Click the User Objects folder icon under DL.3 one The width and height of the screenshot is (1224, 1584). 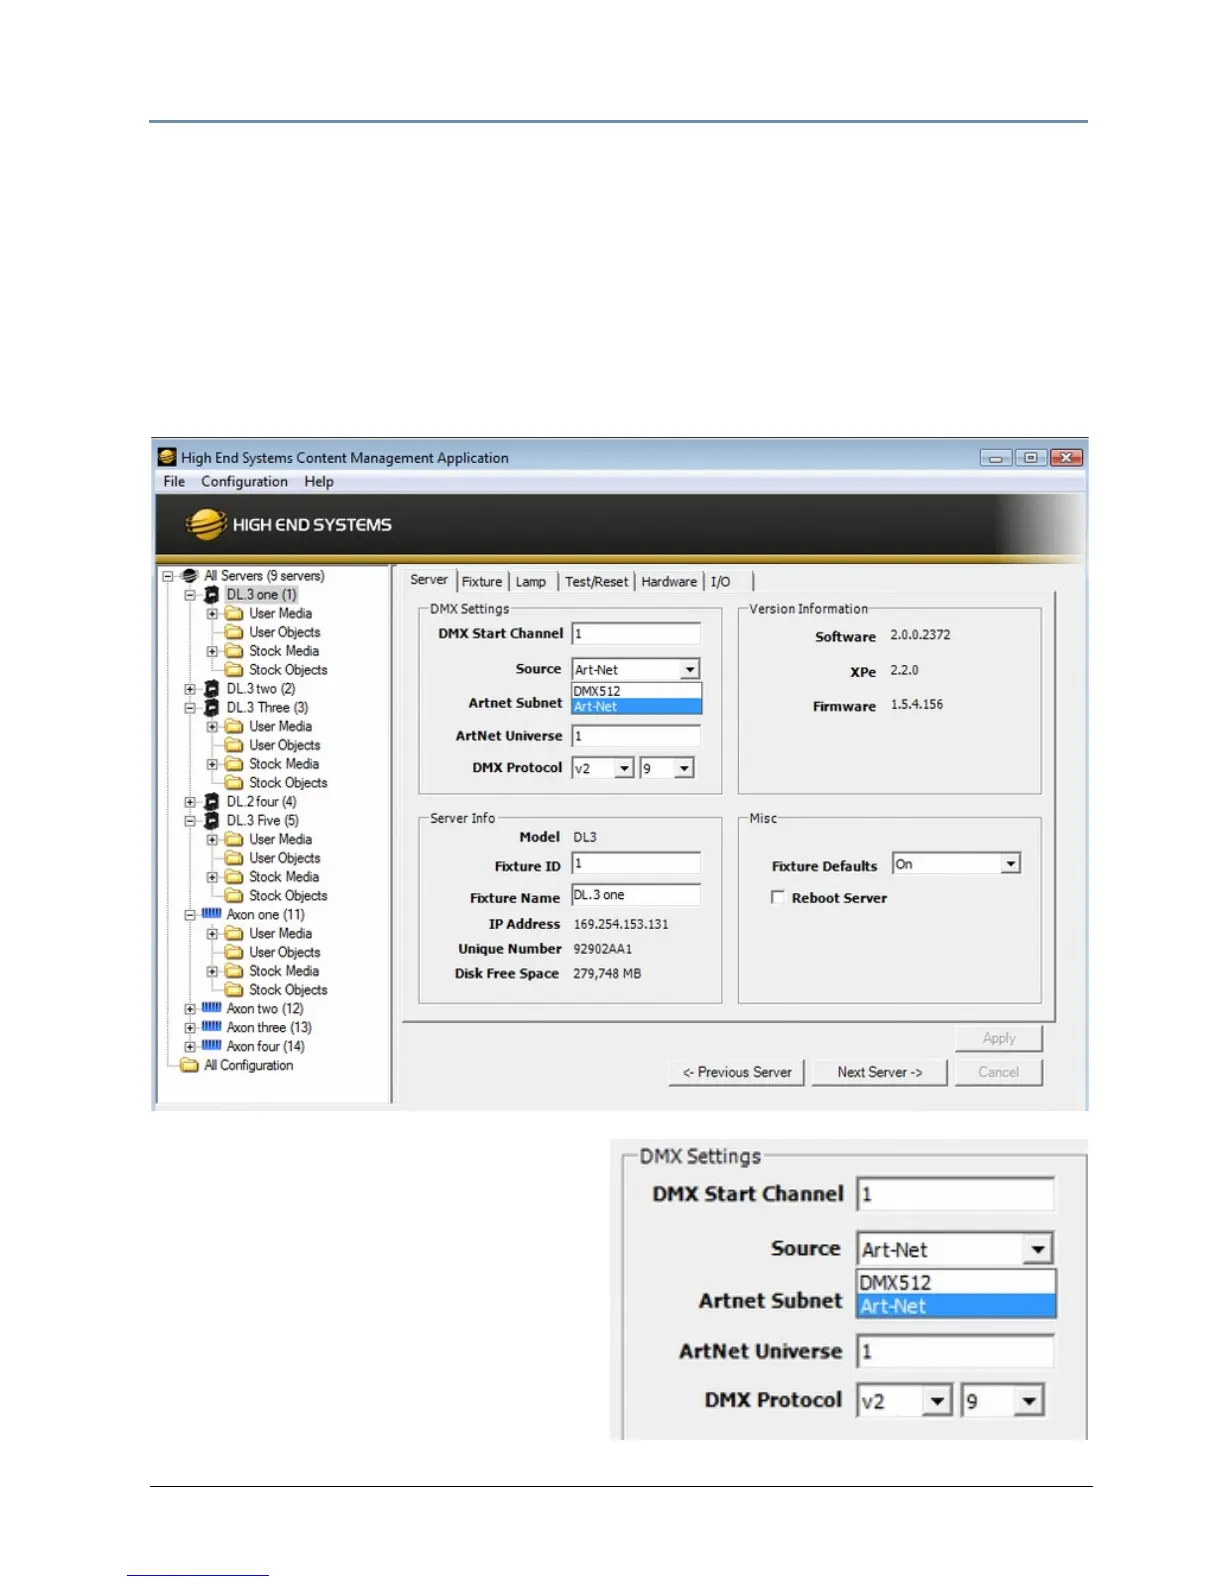[x=234, y=633]
